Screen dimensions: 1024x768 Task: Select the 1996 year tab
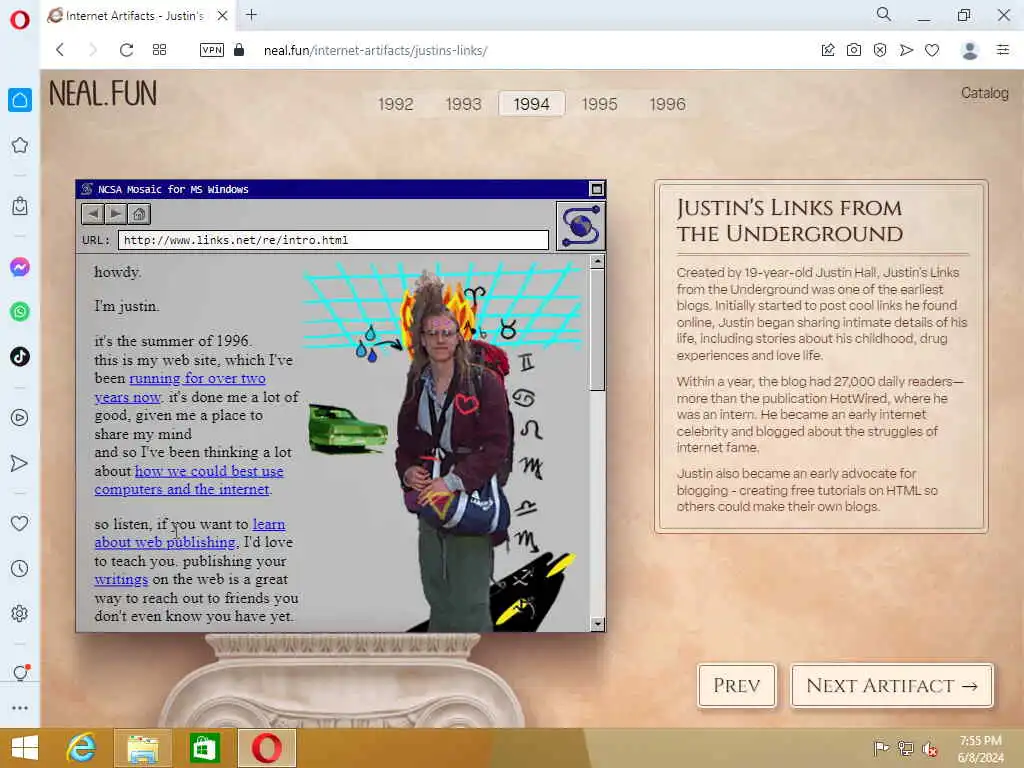tap(667, 104)
